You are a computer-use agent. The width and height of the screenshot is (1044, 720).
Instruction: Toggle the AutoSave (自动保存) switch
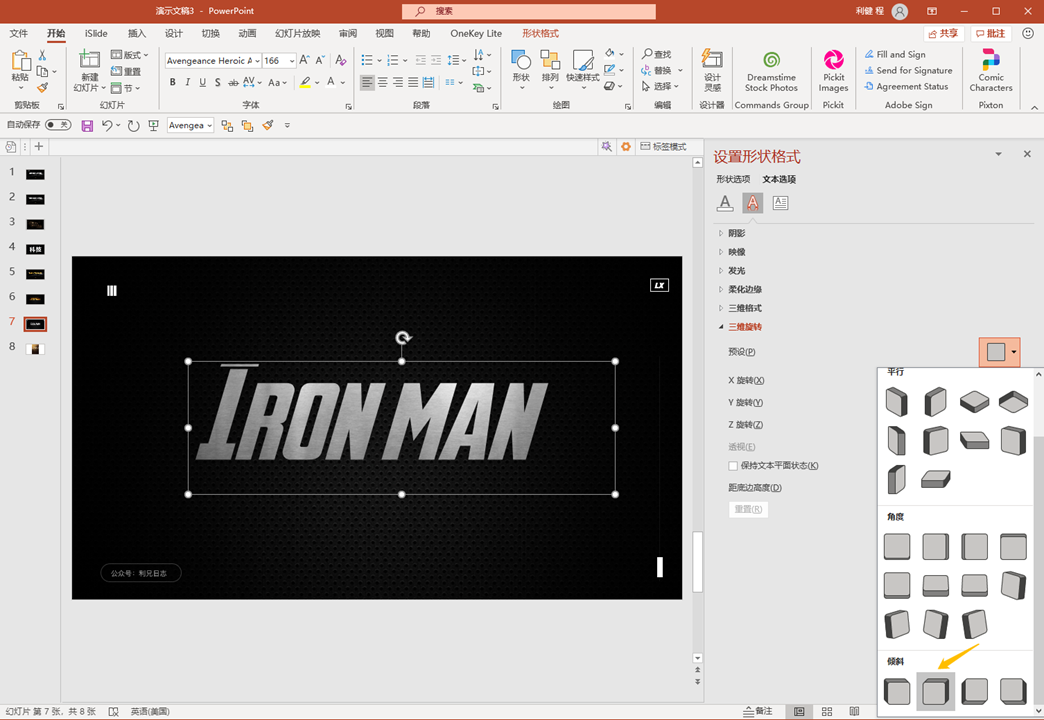point(58,125)
